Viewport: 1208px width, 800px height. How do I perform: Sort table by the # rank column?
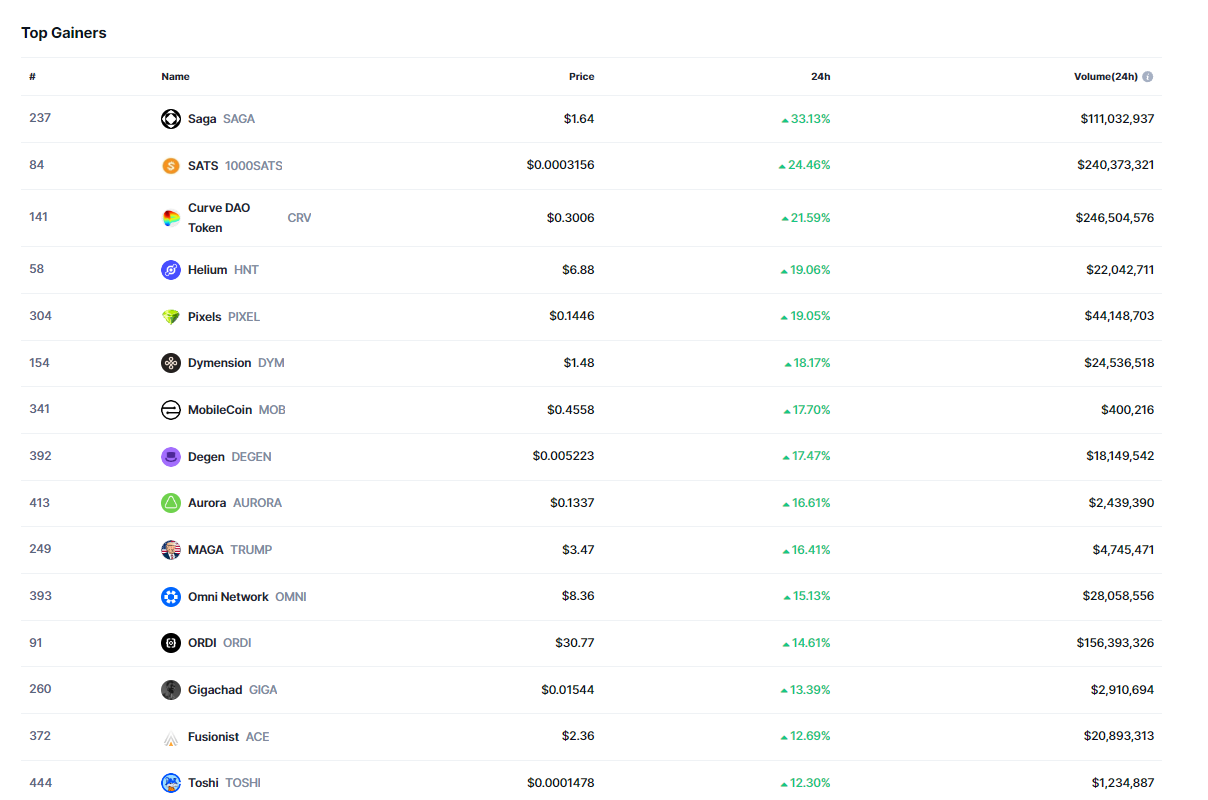33,77
